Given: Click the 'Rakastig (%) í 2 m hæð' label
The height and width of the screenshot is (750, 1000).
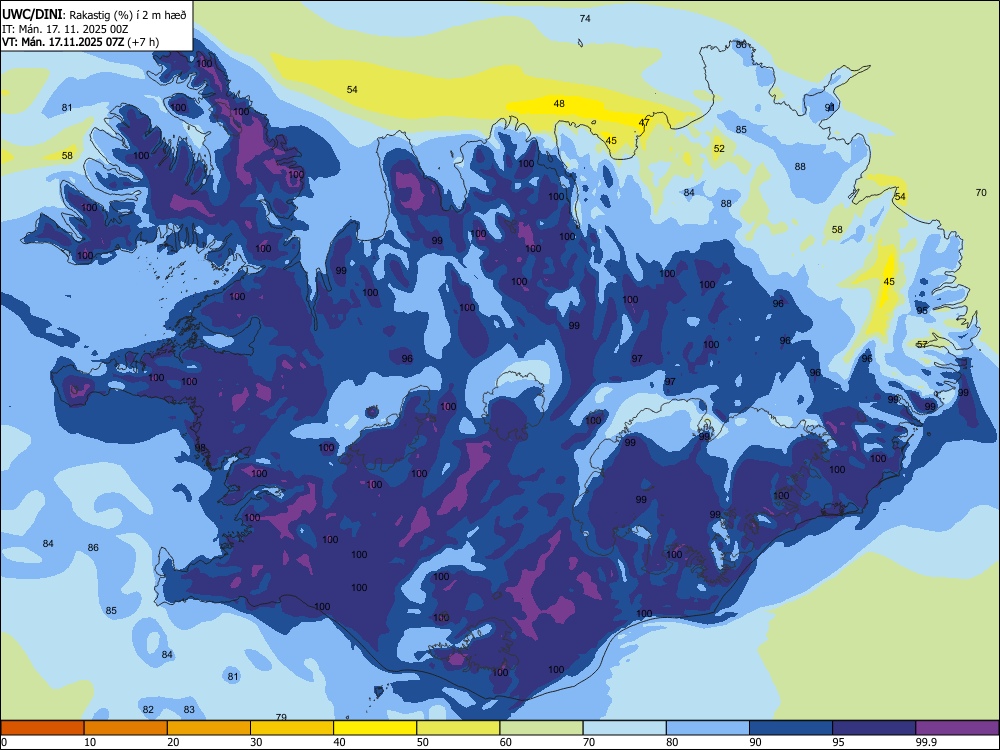Looking at the screenshot, I should pyautogui.click(x=128, y=15).
